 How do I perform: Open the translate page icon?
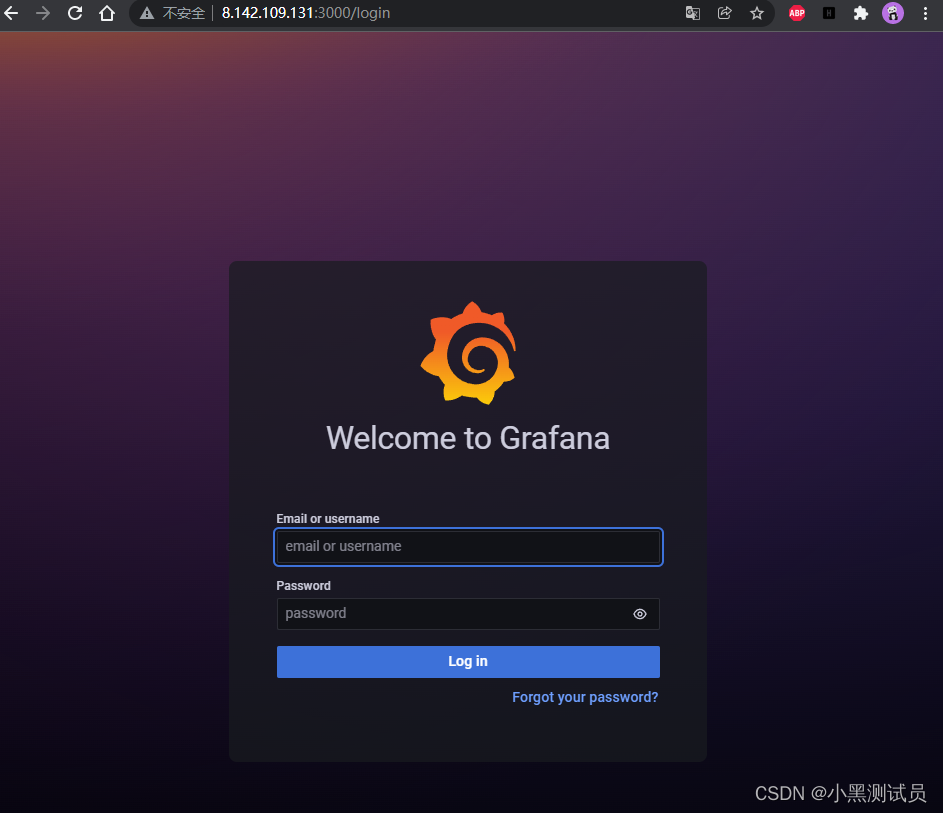click(693, 13)
